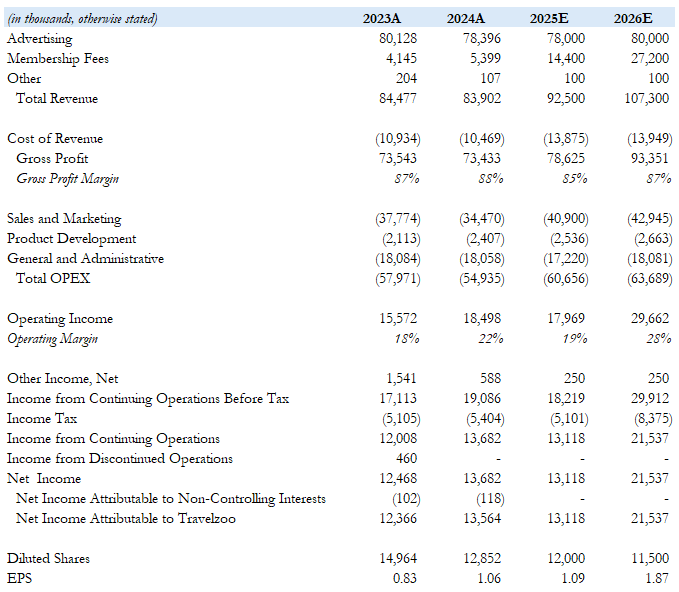This screenshot has height=592, width=679.
Task: Click the General and Administrative label
Action: coord(85,259)
